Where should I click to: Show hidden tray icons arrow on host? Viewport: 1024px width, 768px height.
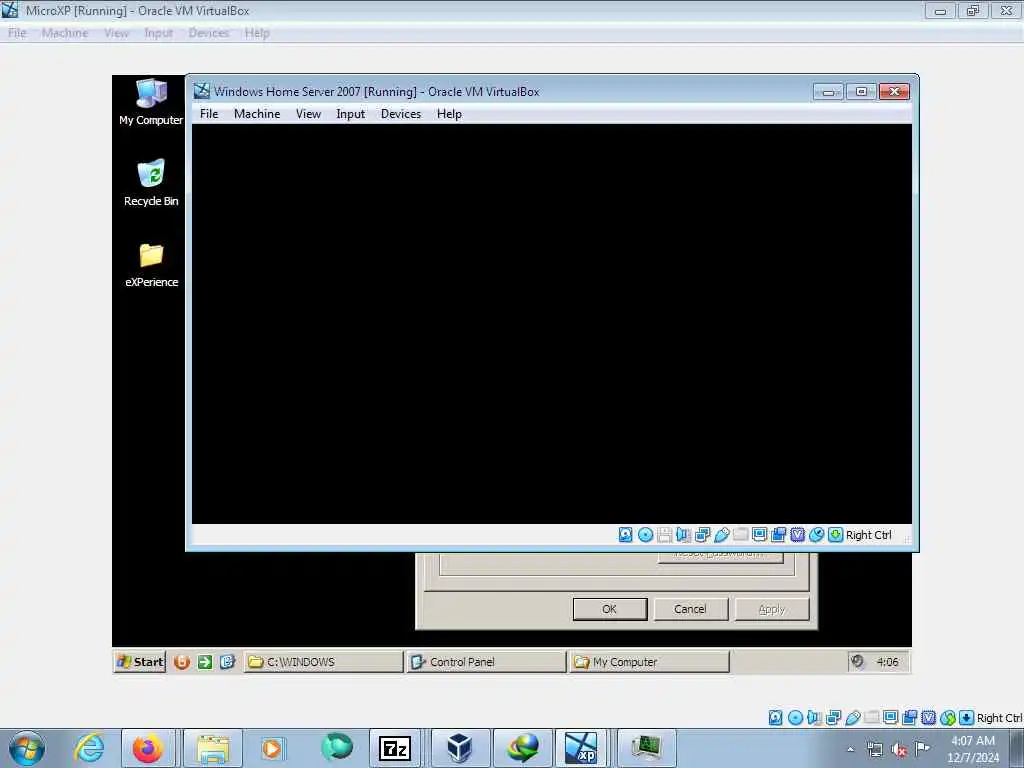[850, 749]
